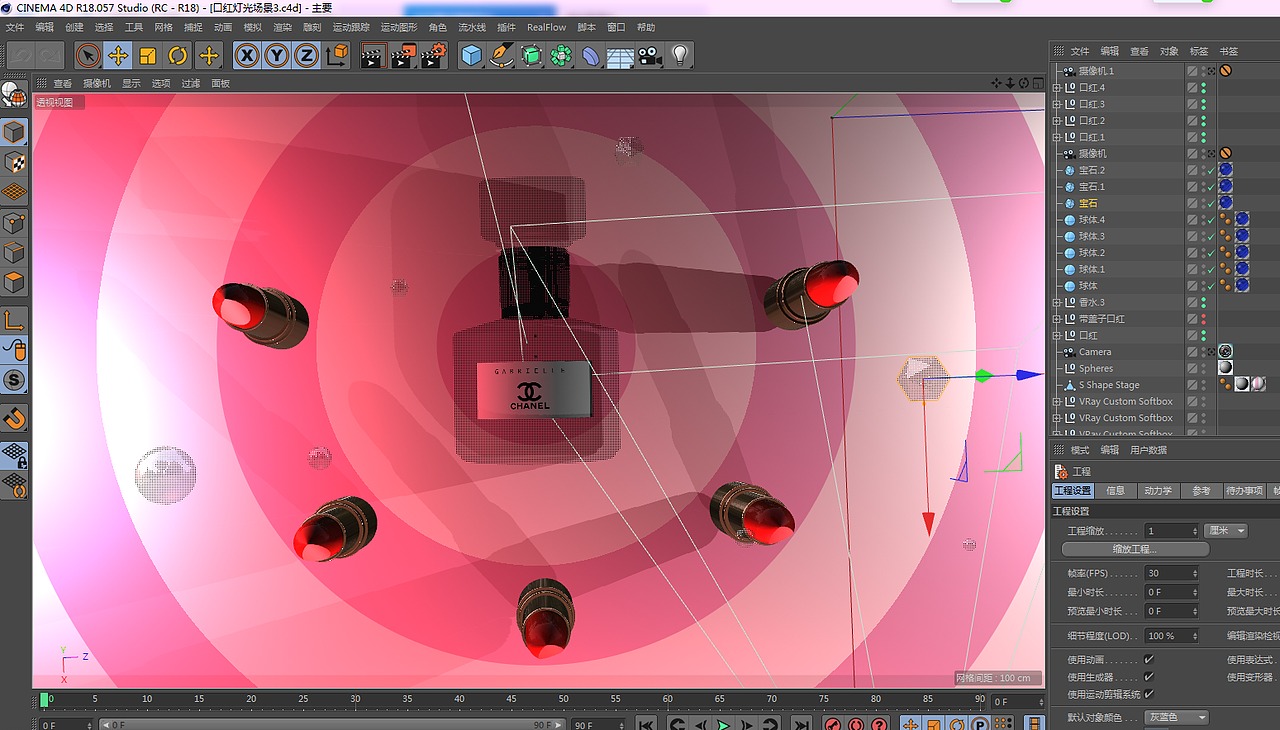Open the 摄像机 viewport menu

click(x=97, y=84)
